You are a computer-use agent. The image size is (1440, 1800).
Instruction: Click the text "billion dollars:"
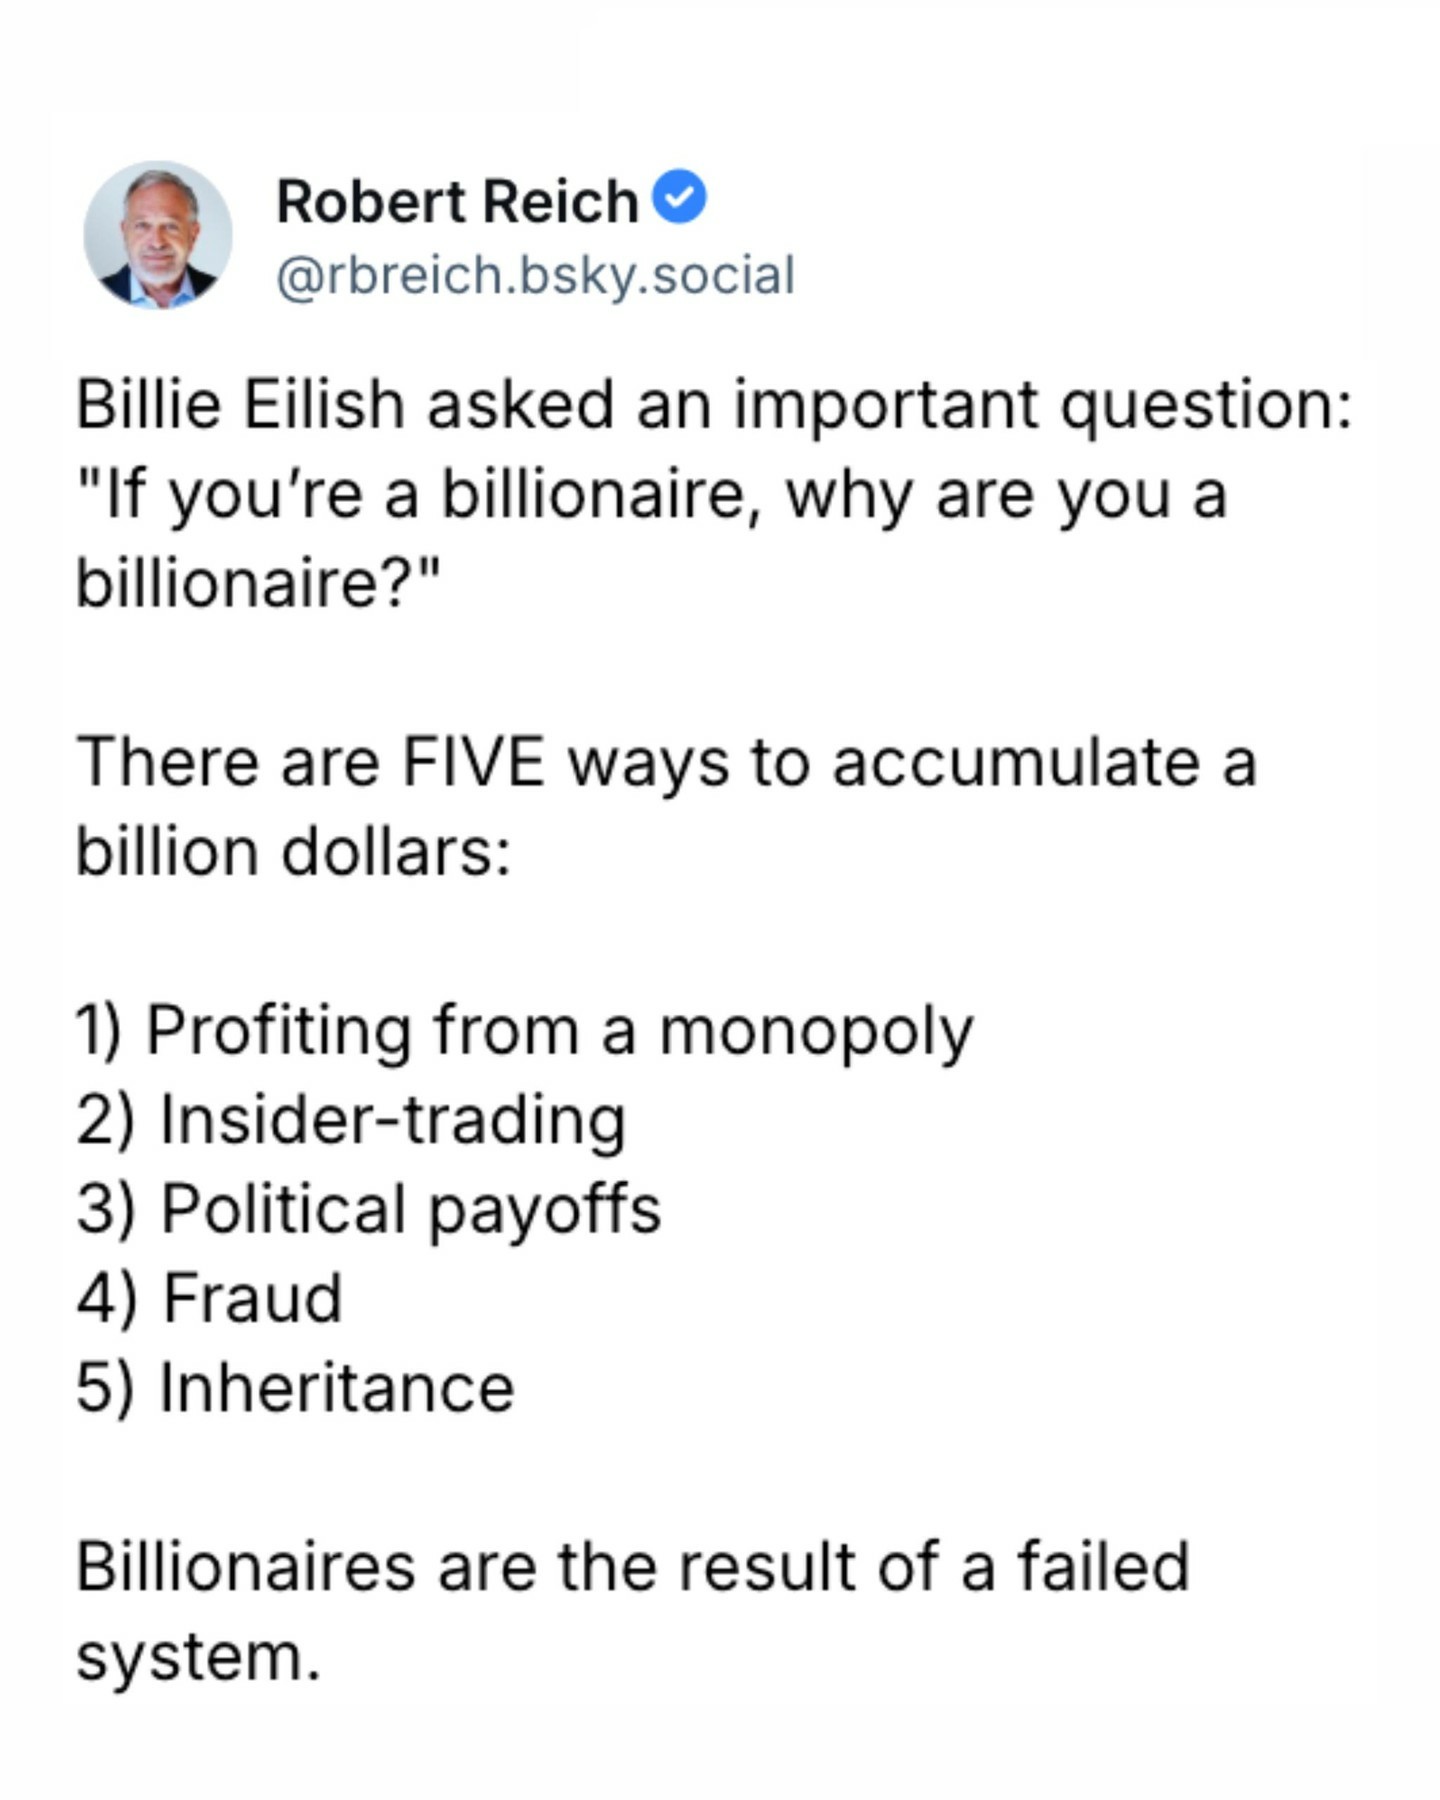click(293, 852)
